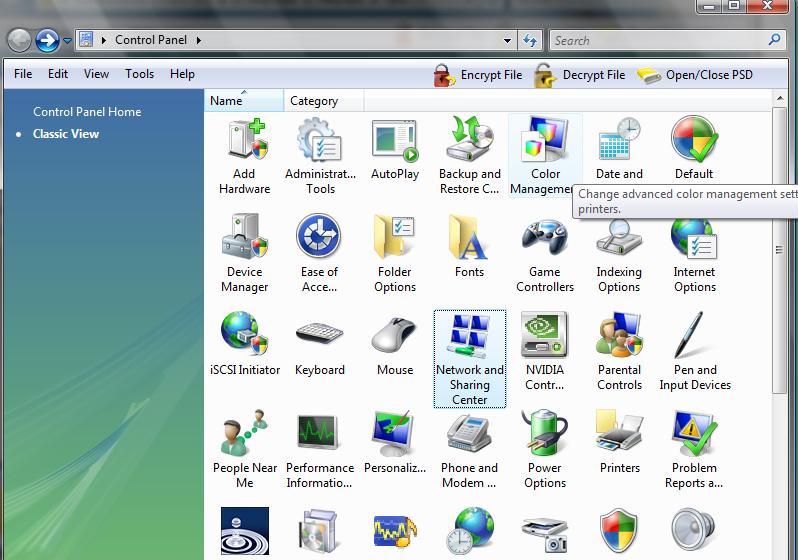The width and height of the screenshot is (798, 560).
Task: Open Indexing Options
Action: (x=619, y=254)
